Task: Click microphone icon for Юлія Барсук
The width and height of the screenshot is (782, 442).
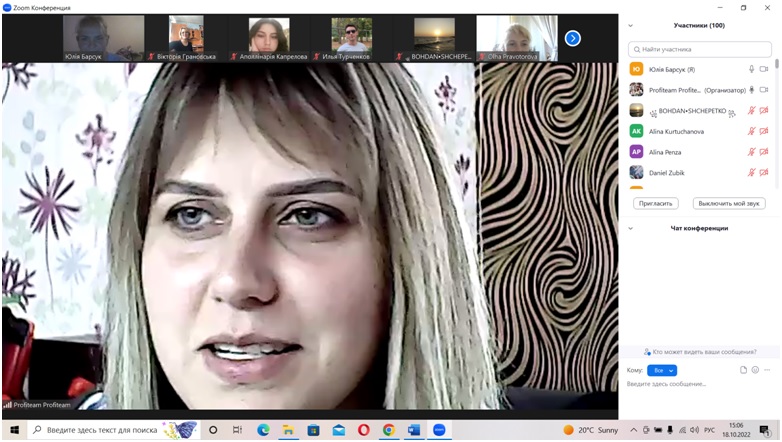Action: coord(751,69)
